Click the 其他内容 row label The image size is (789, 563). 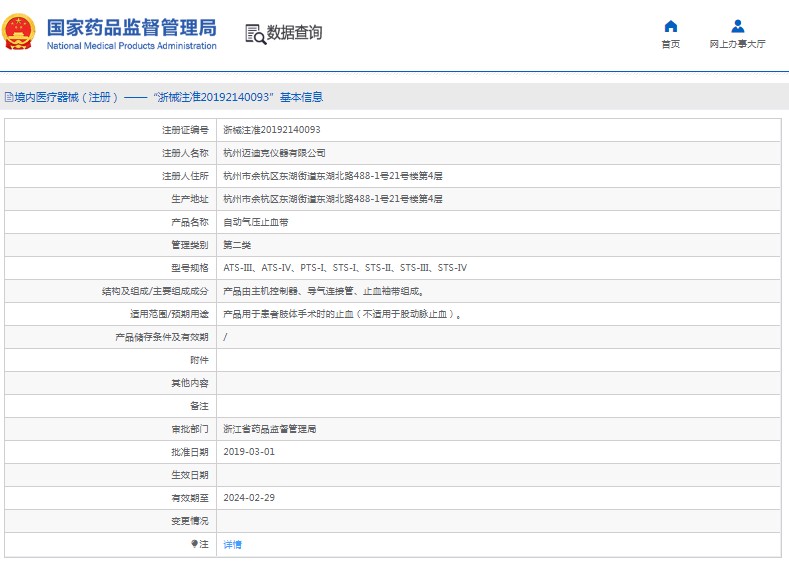coord(189,383)
